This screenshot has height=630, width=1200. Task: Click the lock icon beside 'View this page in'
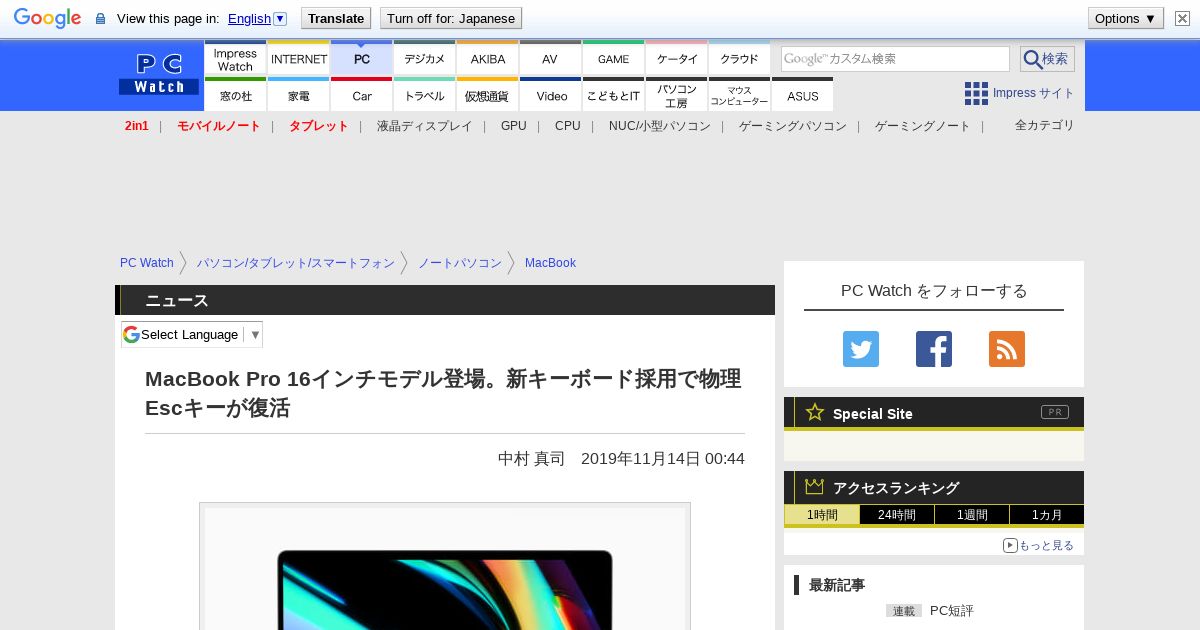pos(100,19)
